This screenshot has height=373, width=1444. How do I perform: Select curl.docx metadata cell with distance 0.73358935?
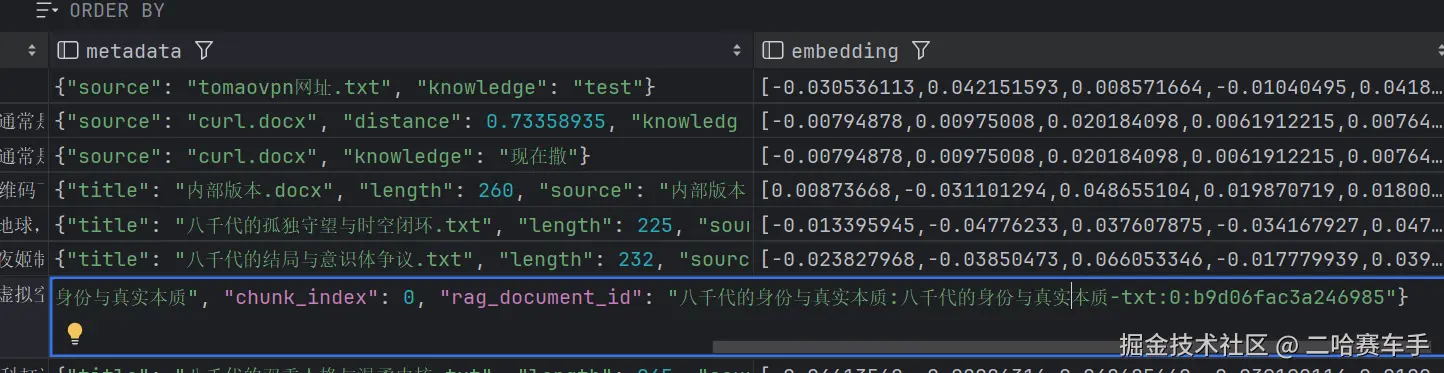402,122
